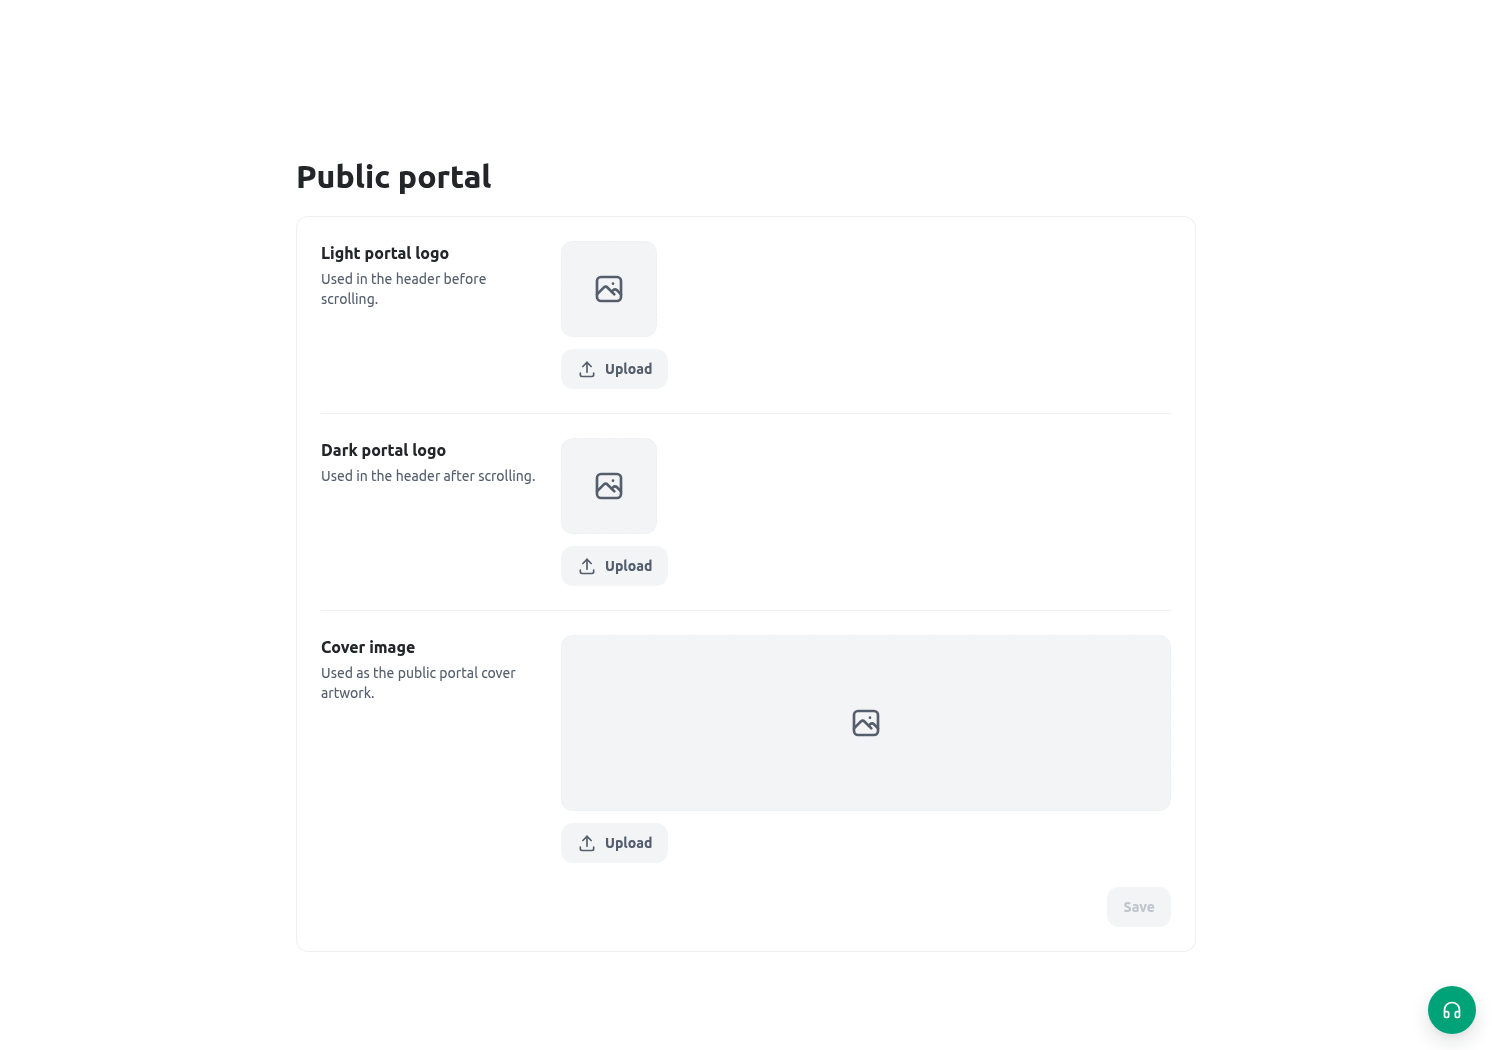The width and height of the screenshot is (1492, 1050).
Task: Click the Light portal logo label
Action: click(385, 253)
